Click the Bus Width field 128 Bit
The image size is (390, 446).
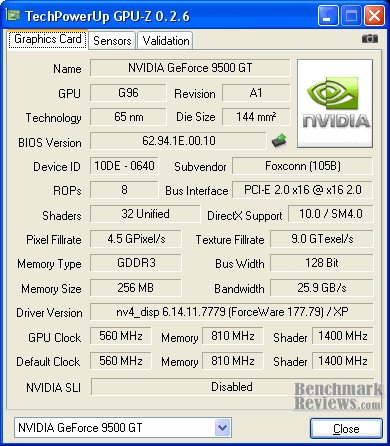point(322,263)
